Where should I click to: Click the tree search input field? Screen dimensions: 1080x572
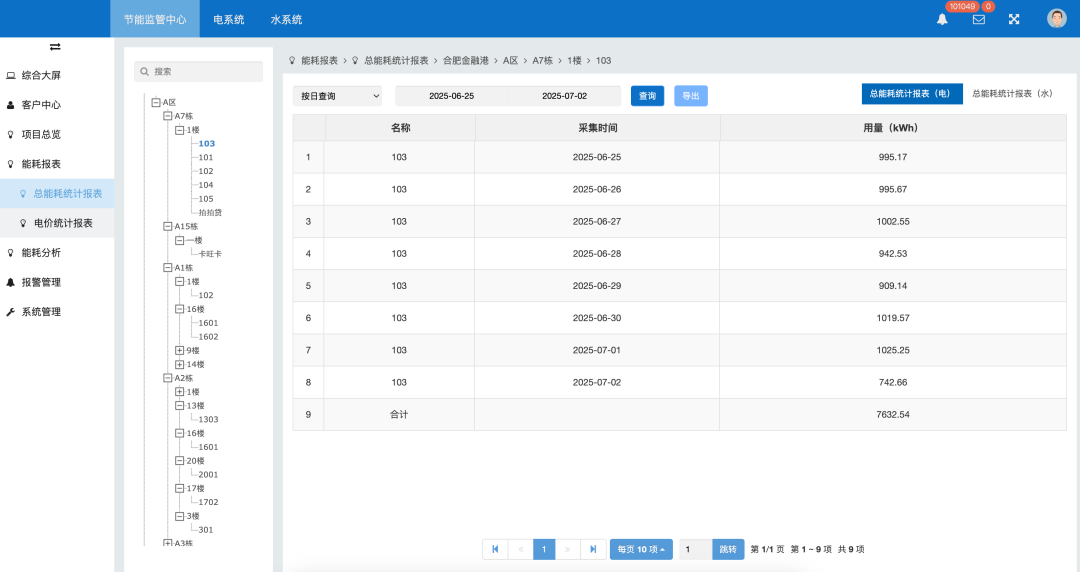tap(198, 72)
